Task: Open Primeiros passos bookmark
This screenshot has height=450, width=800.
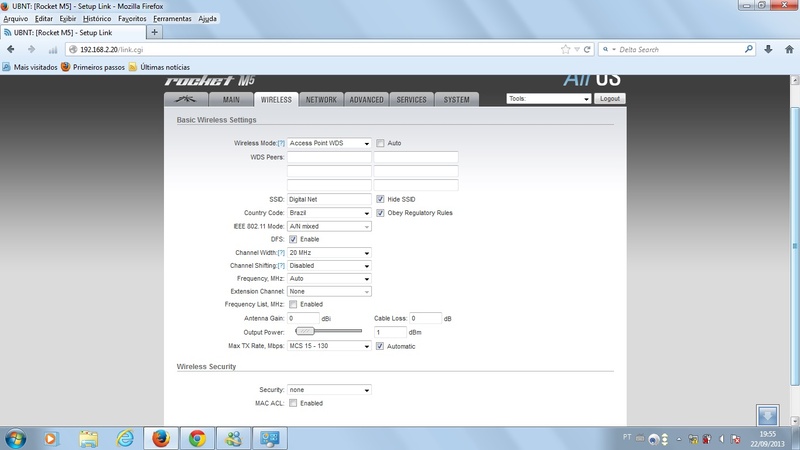Action: (93, 67)
